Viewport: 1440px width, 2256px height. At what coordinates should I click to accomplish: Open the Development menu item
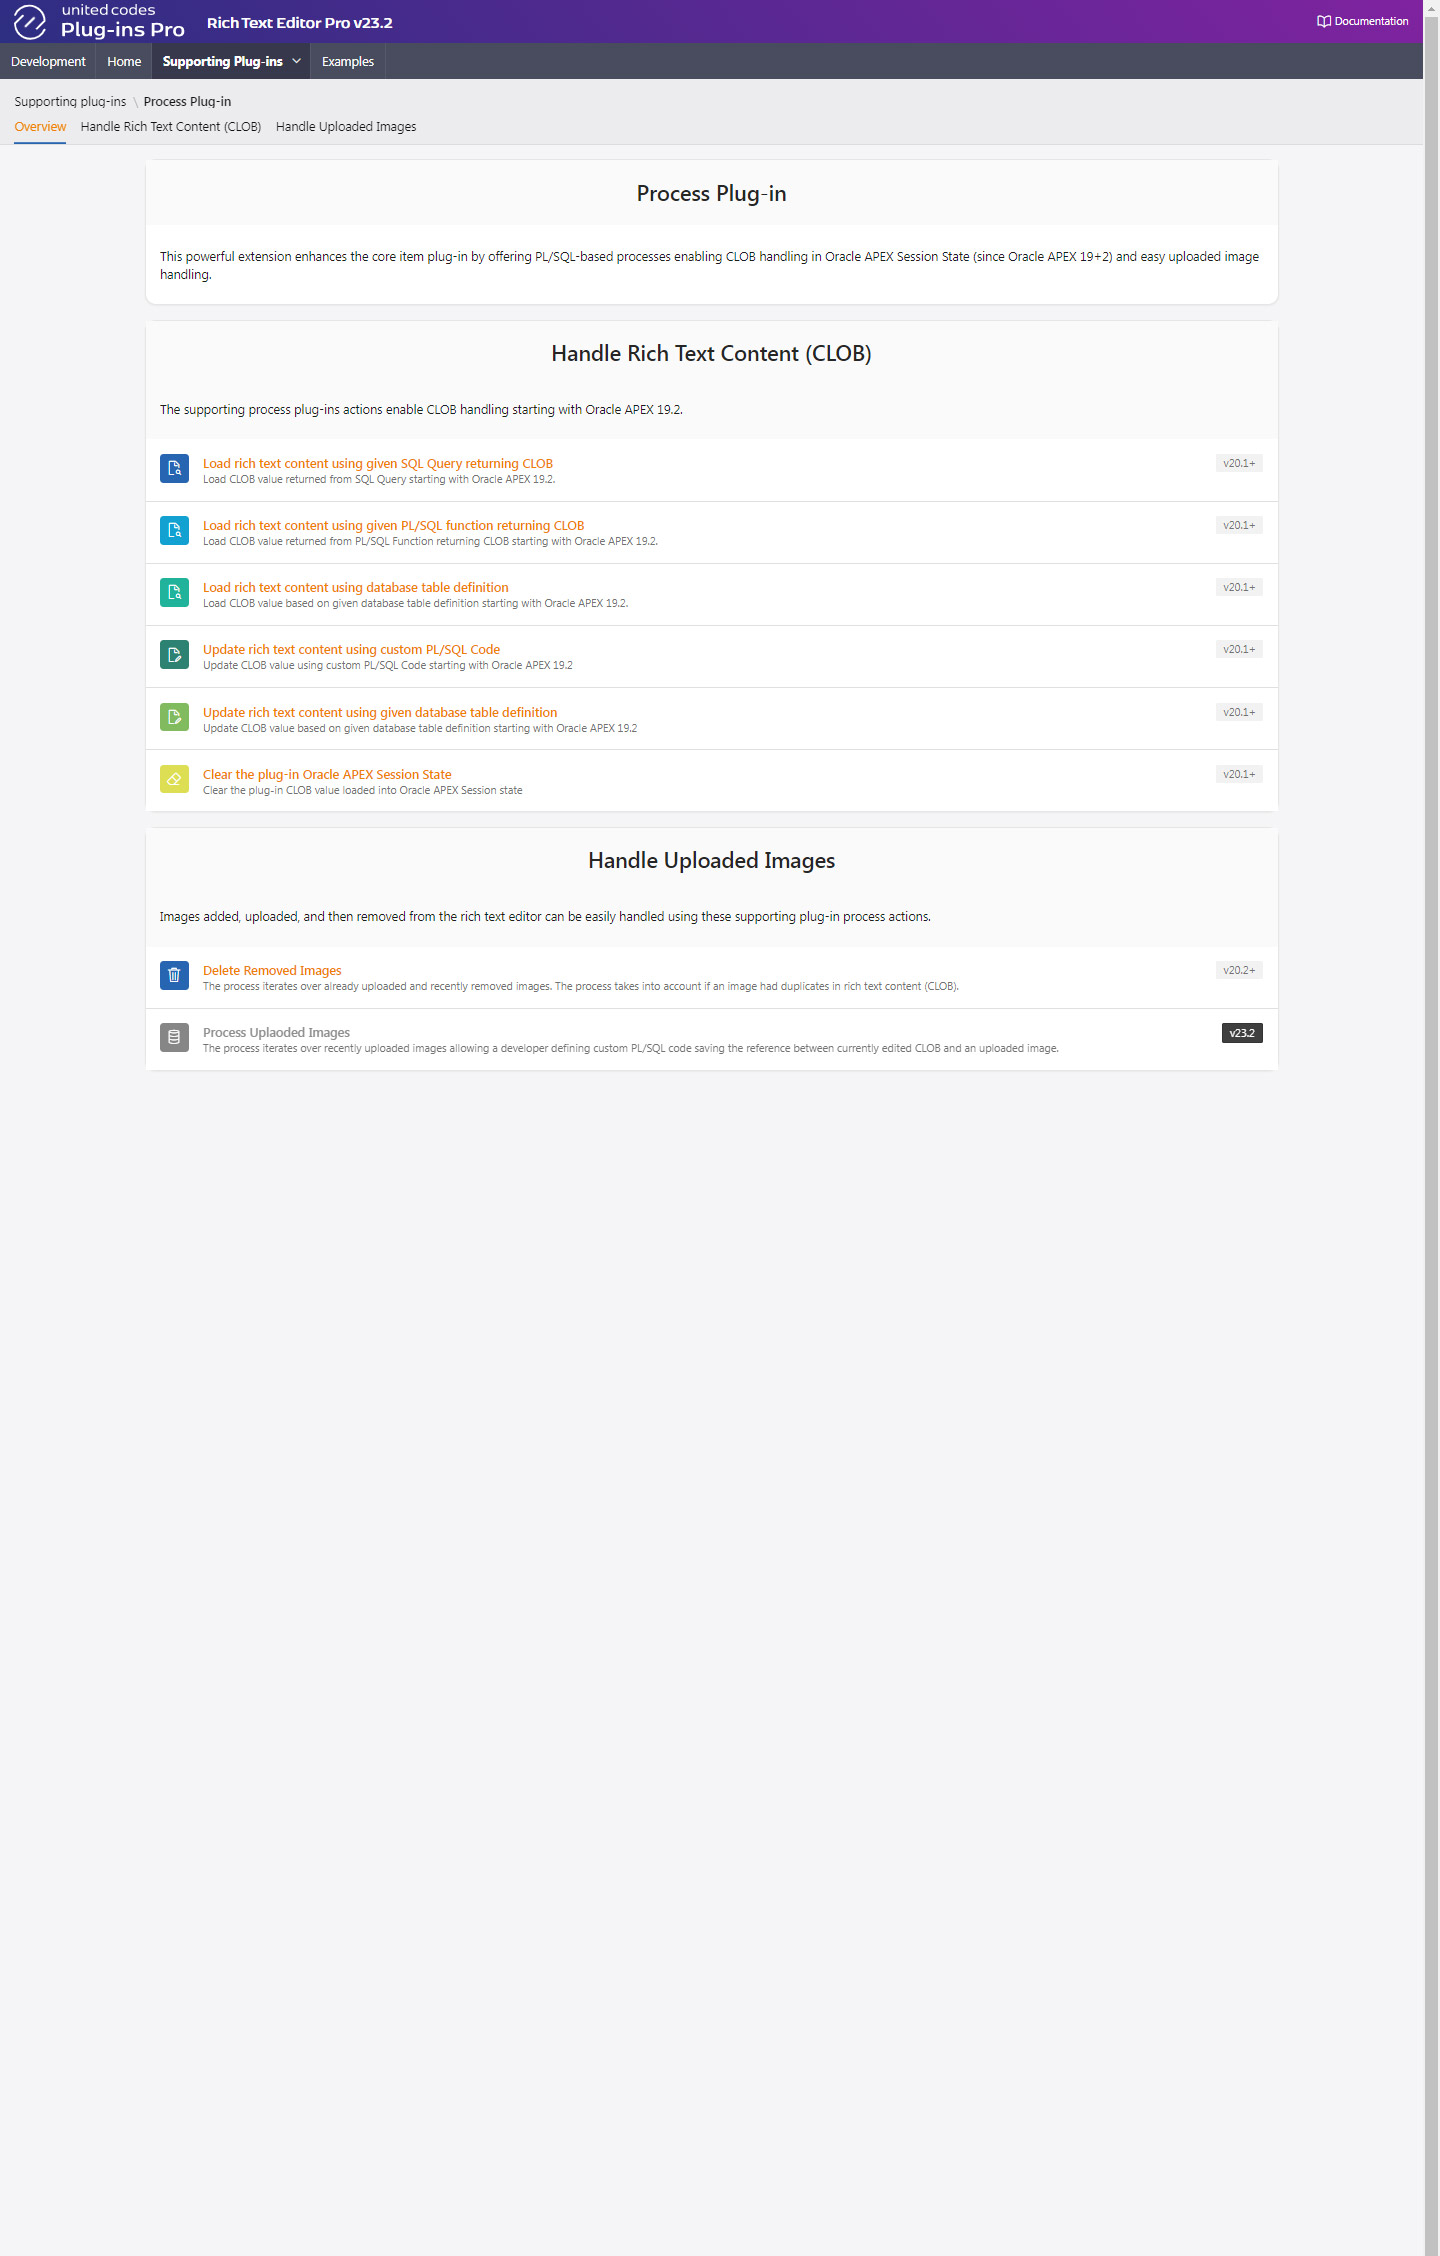pos(48,61)
